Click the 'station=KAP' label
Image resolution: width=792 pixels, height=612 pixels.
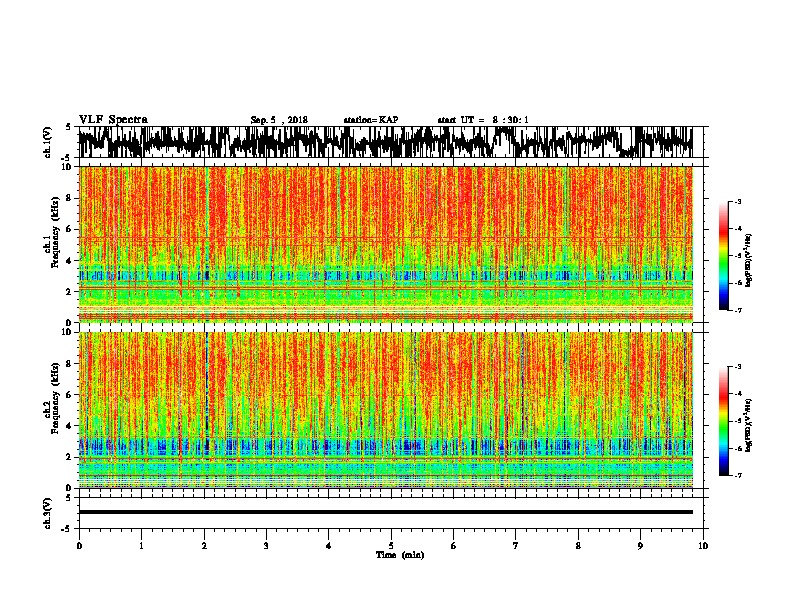pos(371,120)
